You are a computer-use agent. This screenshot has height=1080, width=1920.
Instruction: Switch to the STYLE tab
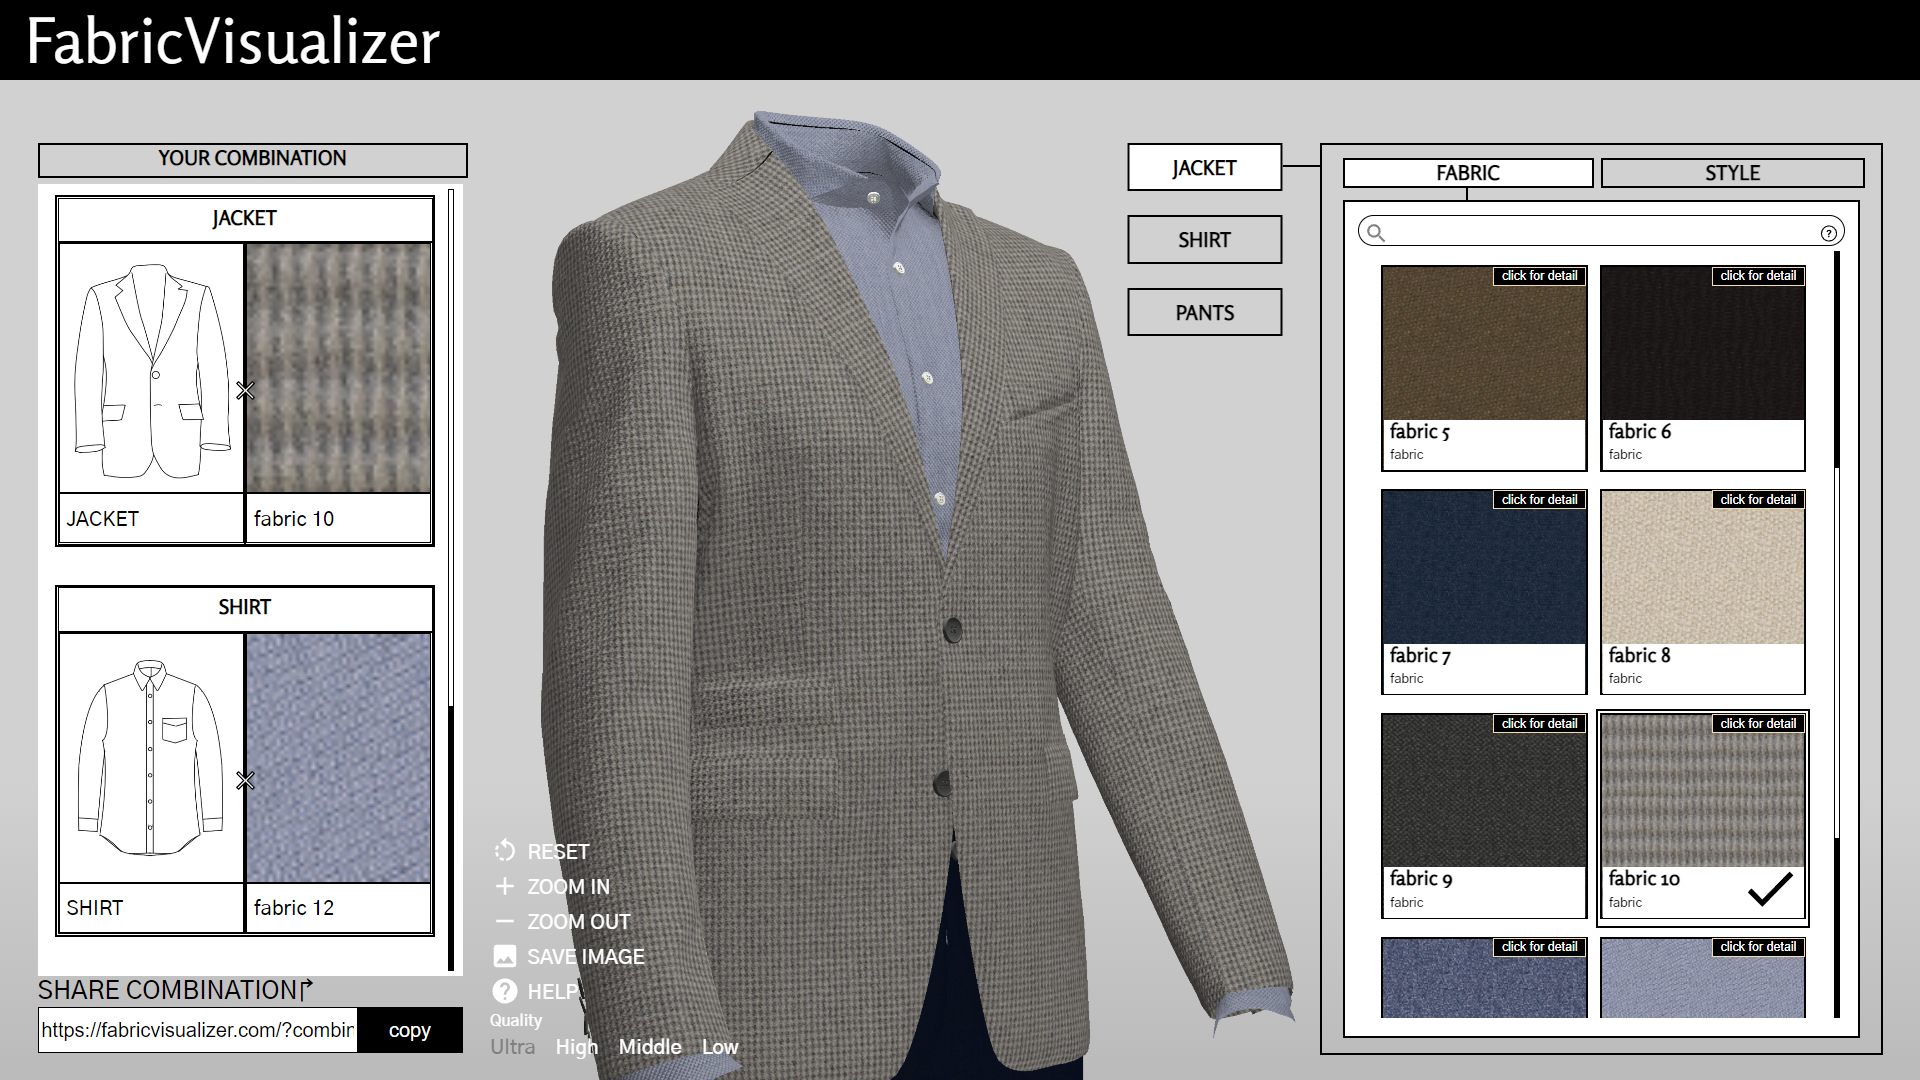(x=1732, y=173)
